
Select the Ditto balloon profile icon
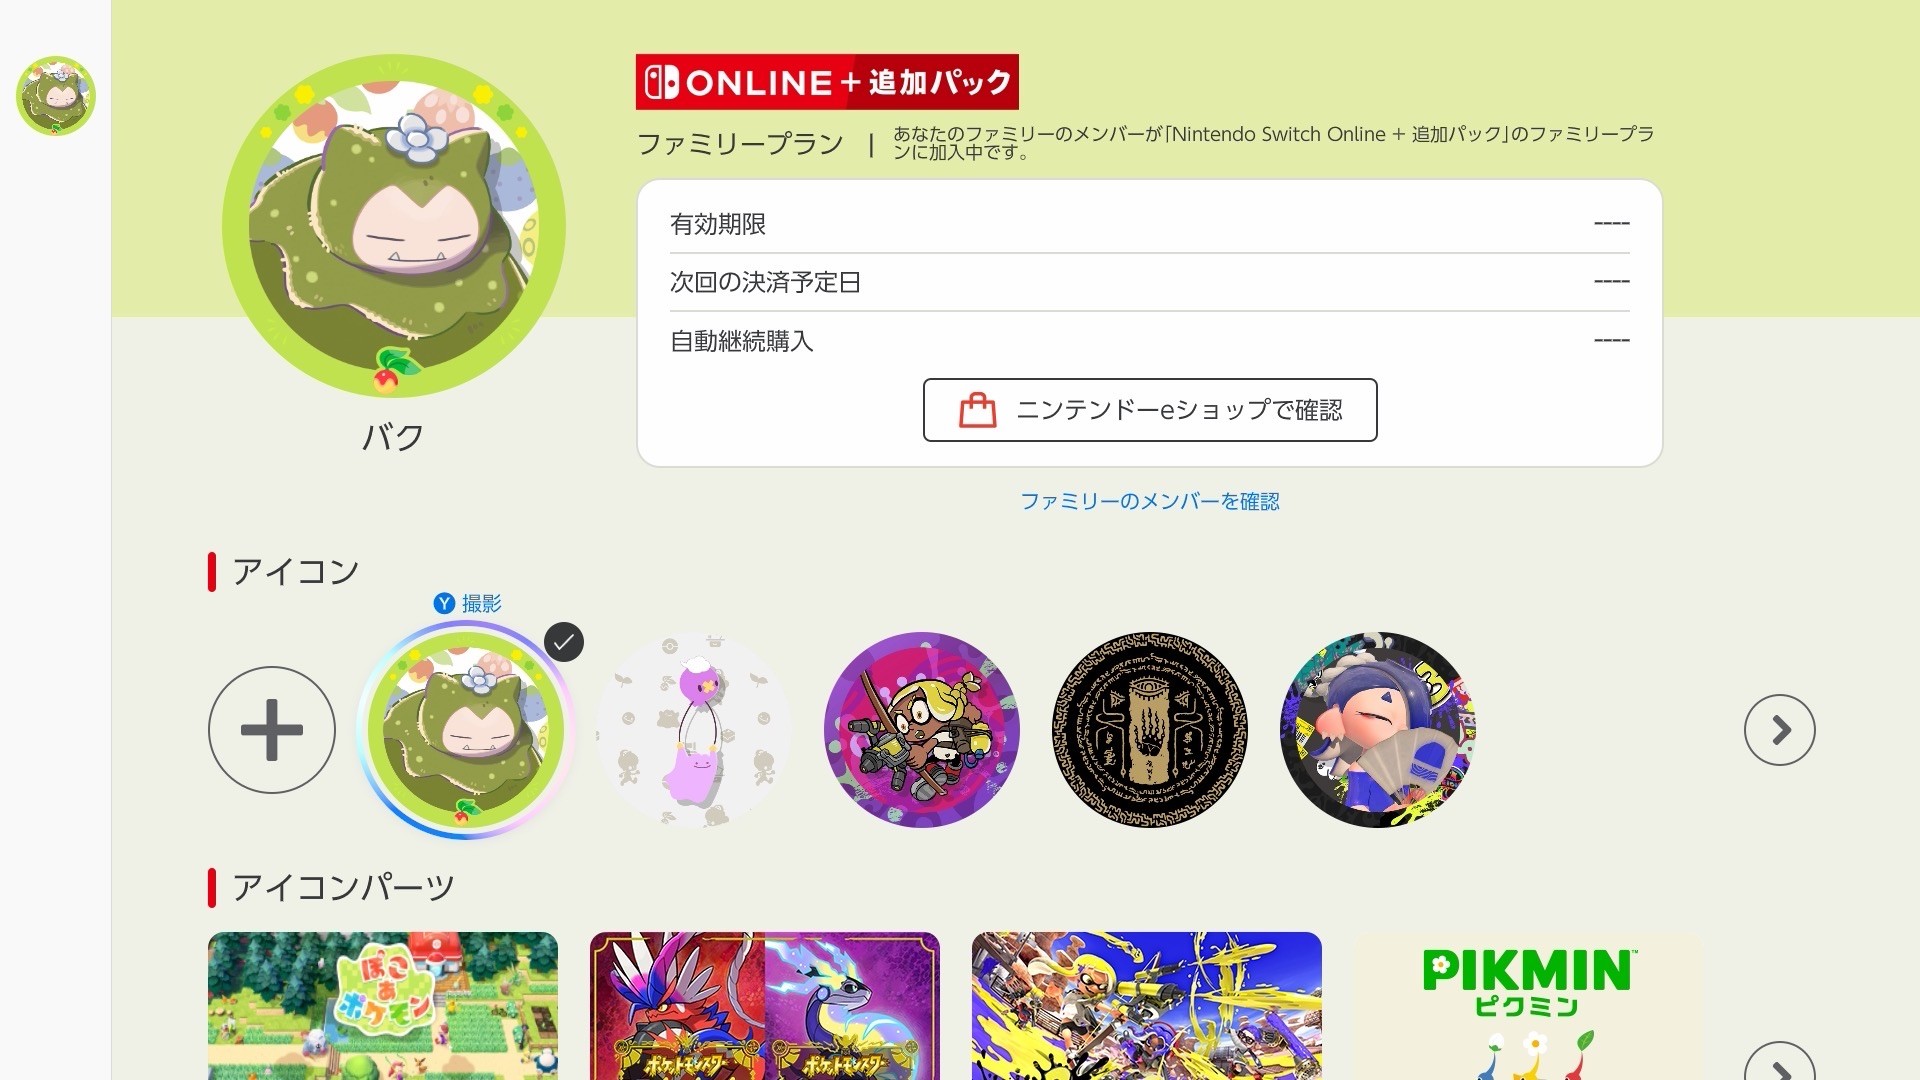pos(694,730)
